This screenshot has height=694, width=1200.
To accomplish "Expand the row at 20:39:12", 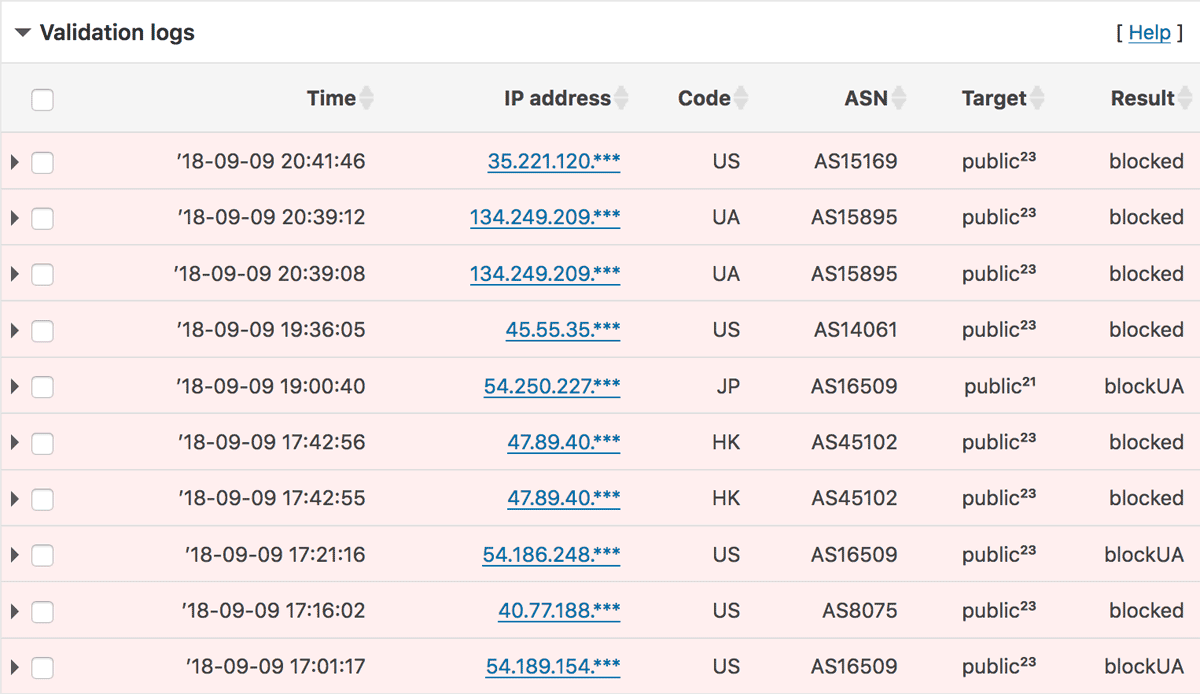I will pyautogui.click(x=14, y=218).
